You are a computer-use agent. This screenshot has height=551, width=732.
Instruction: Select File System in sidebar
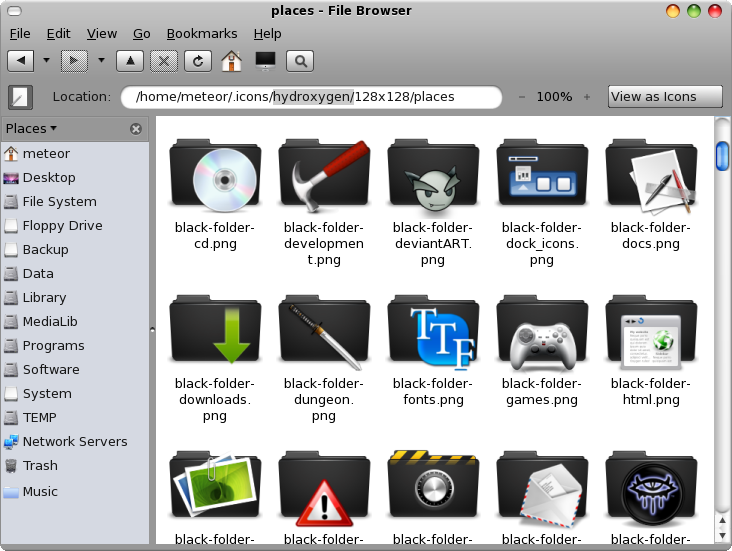click(x=75, y=201)
